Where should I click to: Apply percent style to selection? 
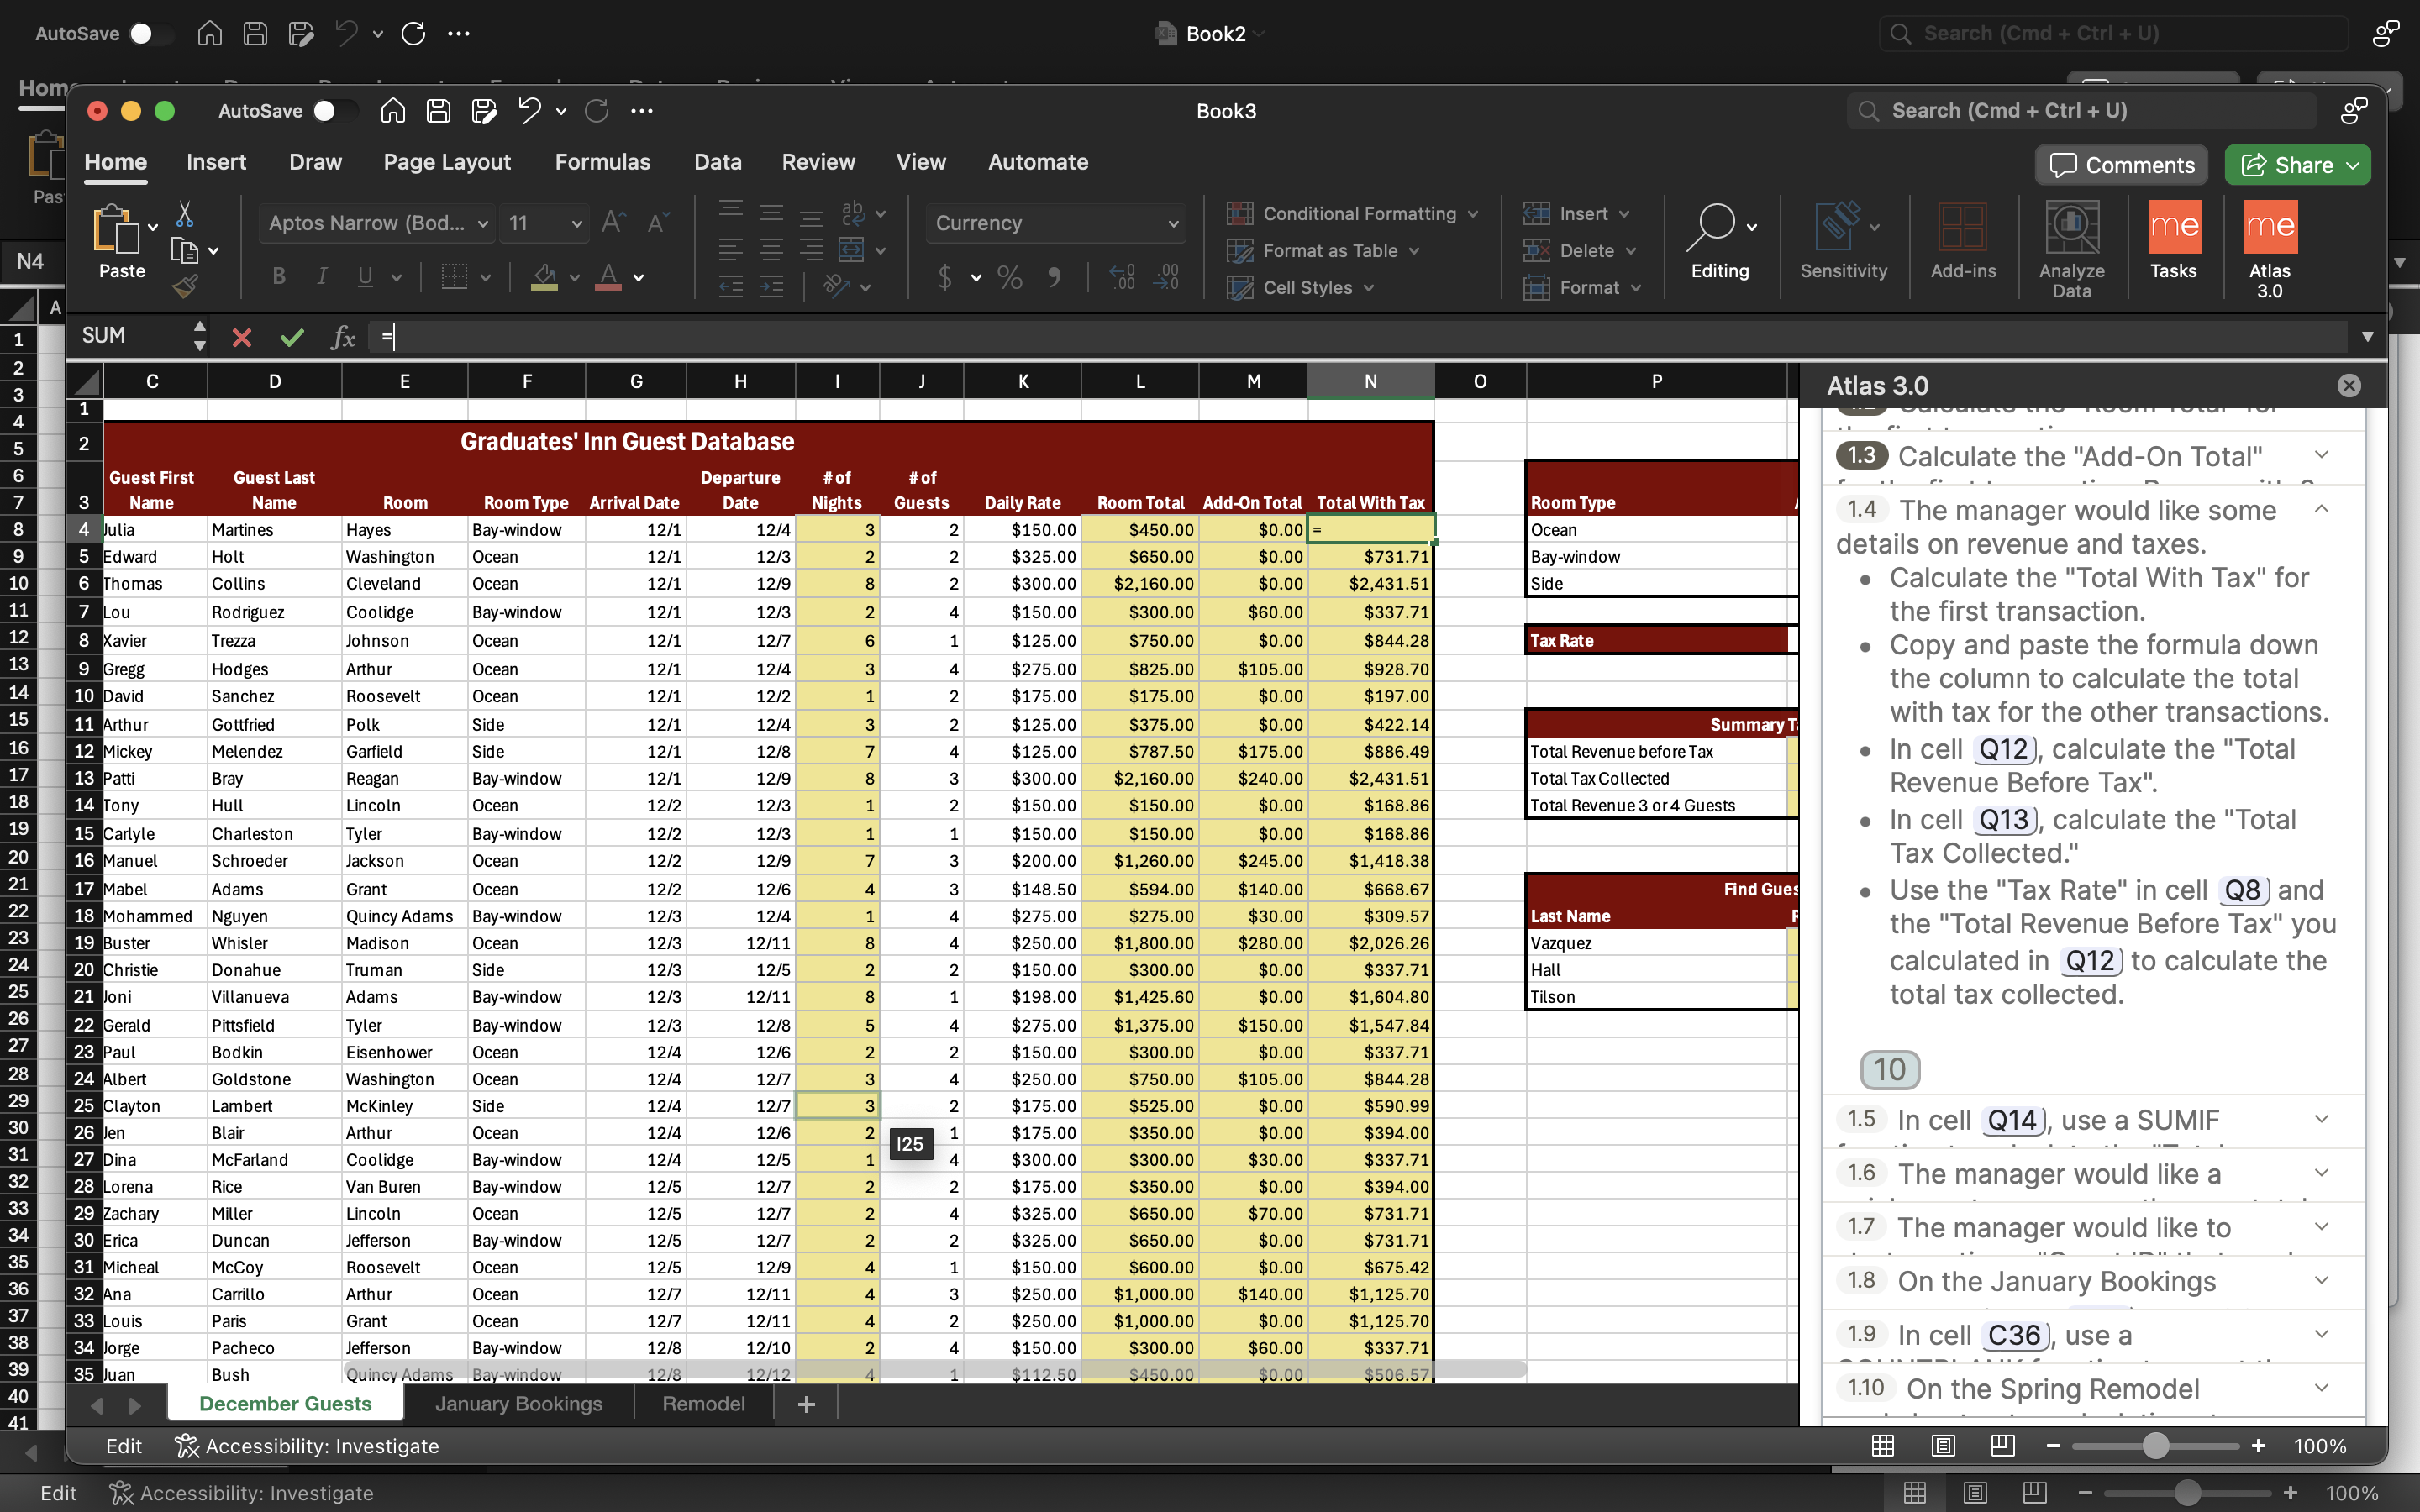click(x=1008, y=278)
